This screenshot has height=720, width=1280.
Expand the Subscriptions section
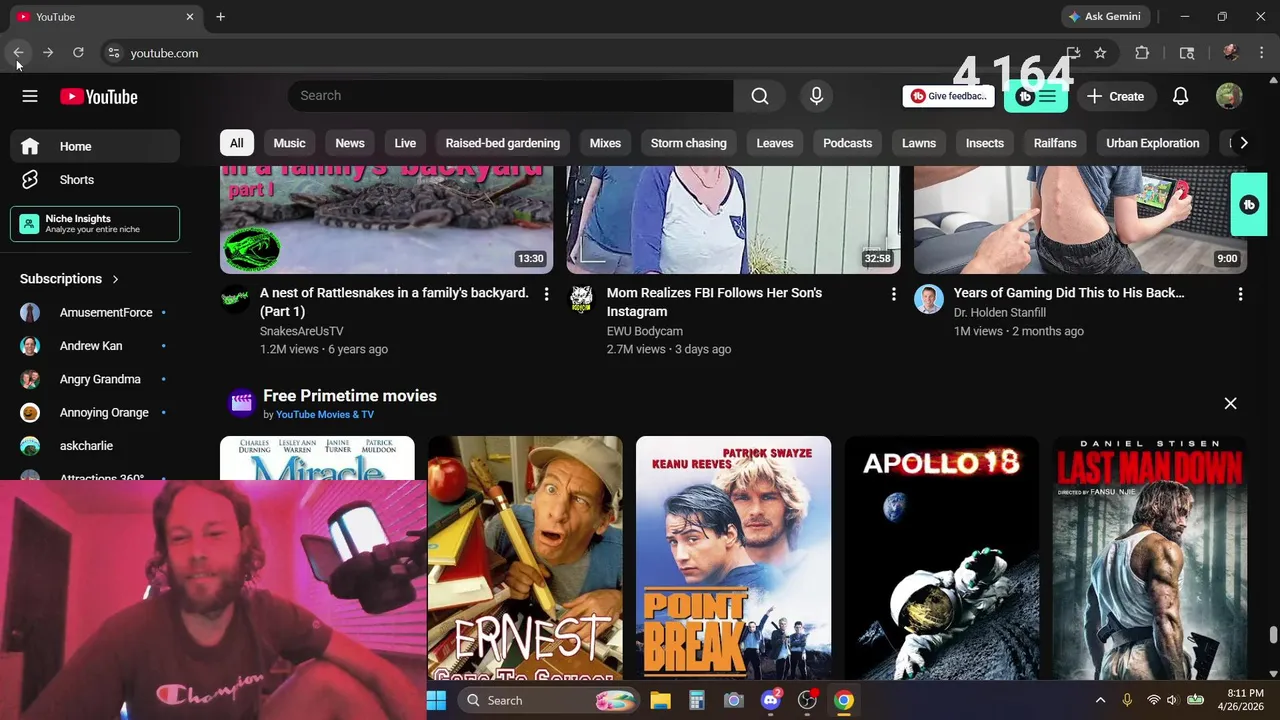click(x=70, y=279)
